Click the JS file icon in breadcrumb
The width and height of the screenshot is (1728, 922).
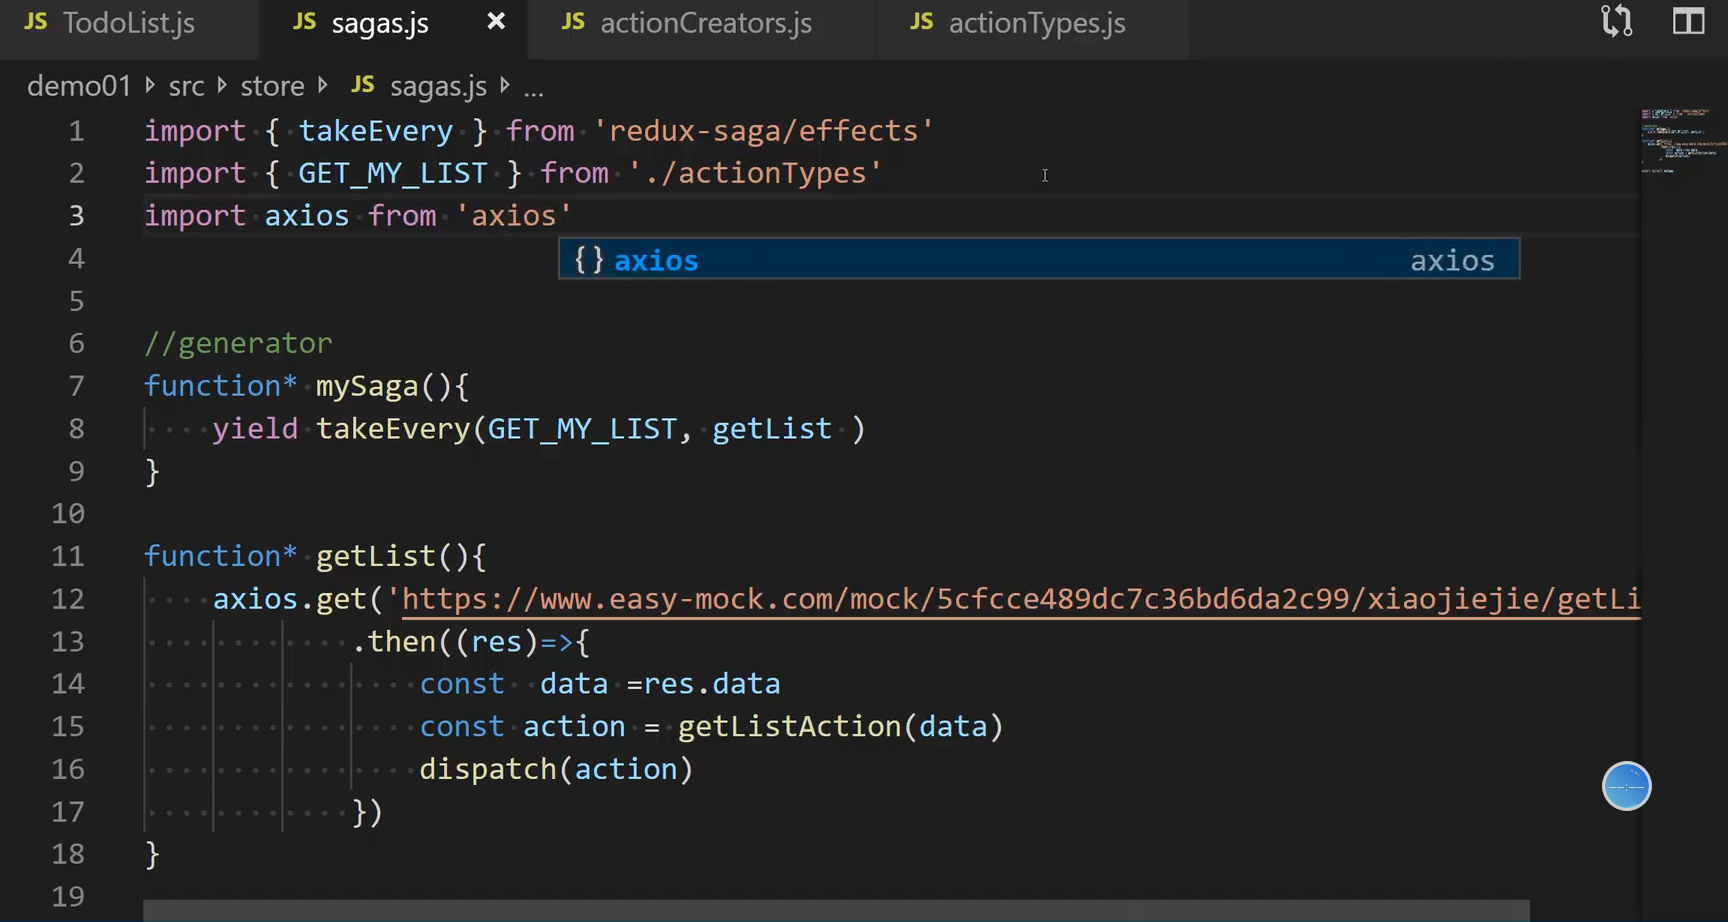coord(363,85)
